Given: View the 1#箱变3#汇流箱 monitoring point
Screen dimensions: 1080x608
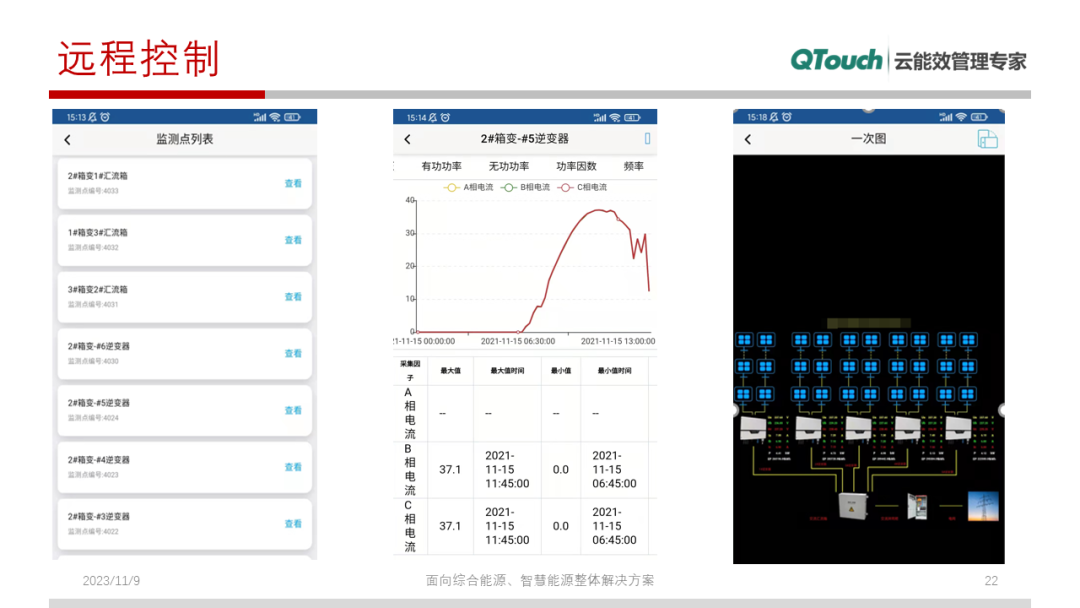Looking at the screenshot, I should point(293,240).
